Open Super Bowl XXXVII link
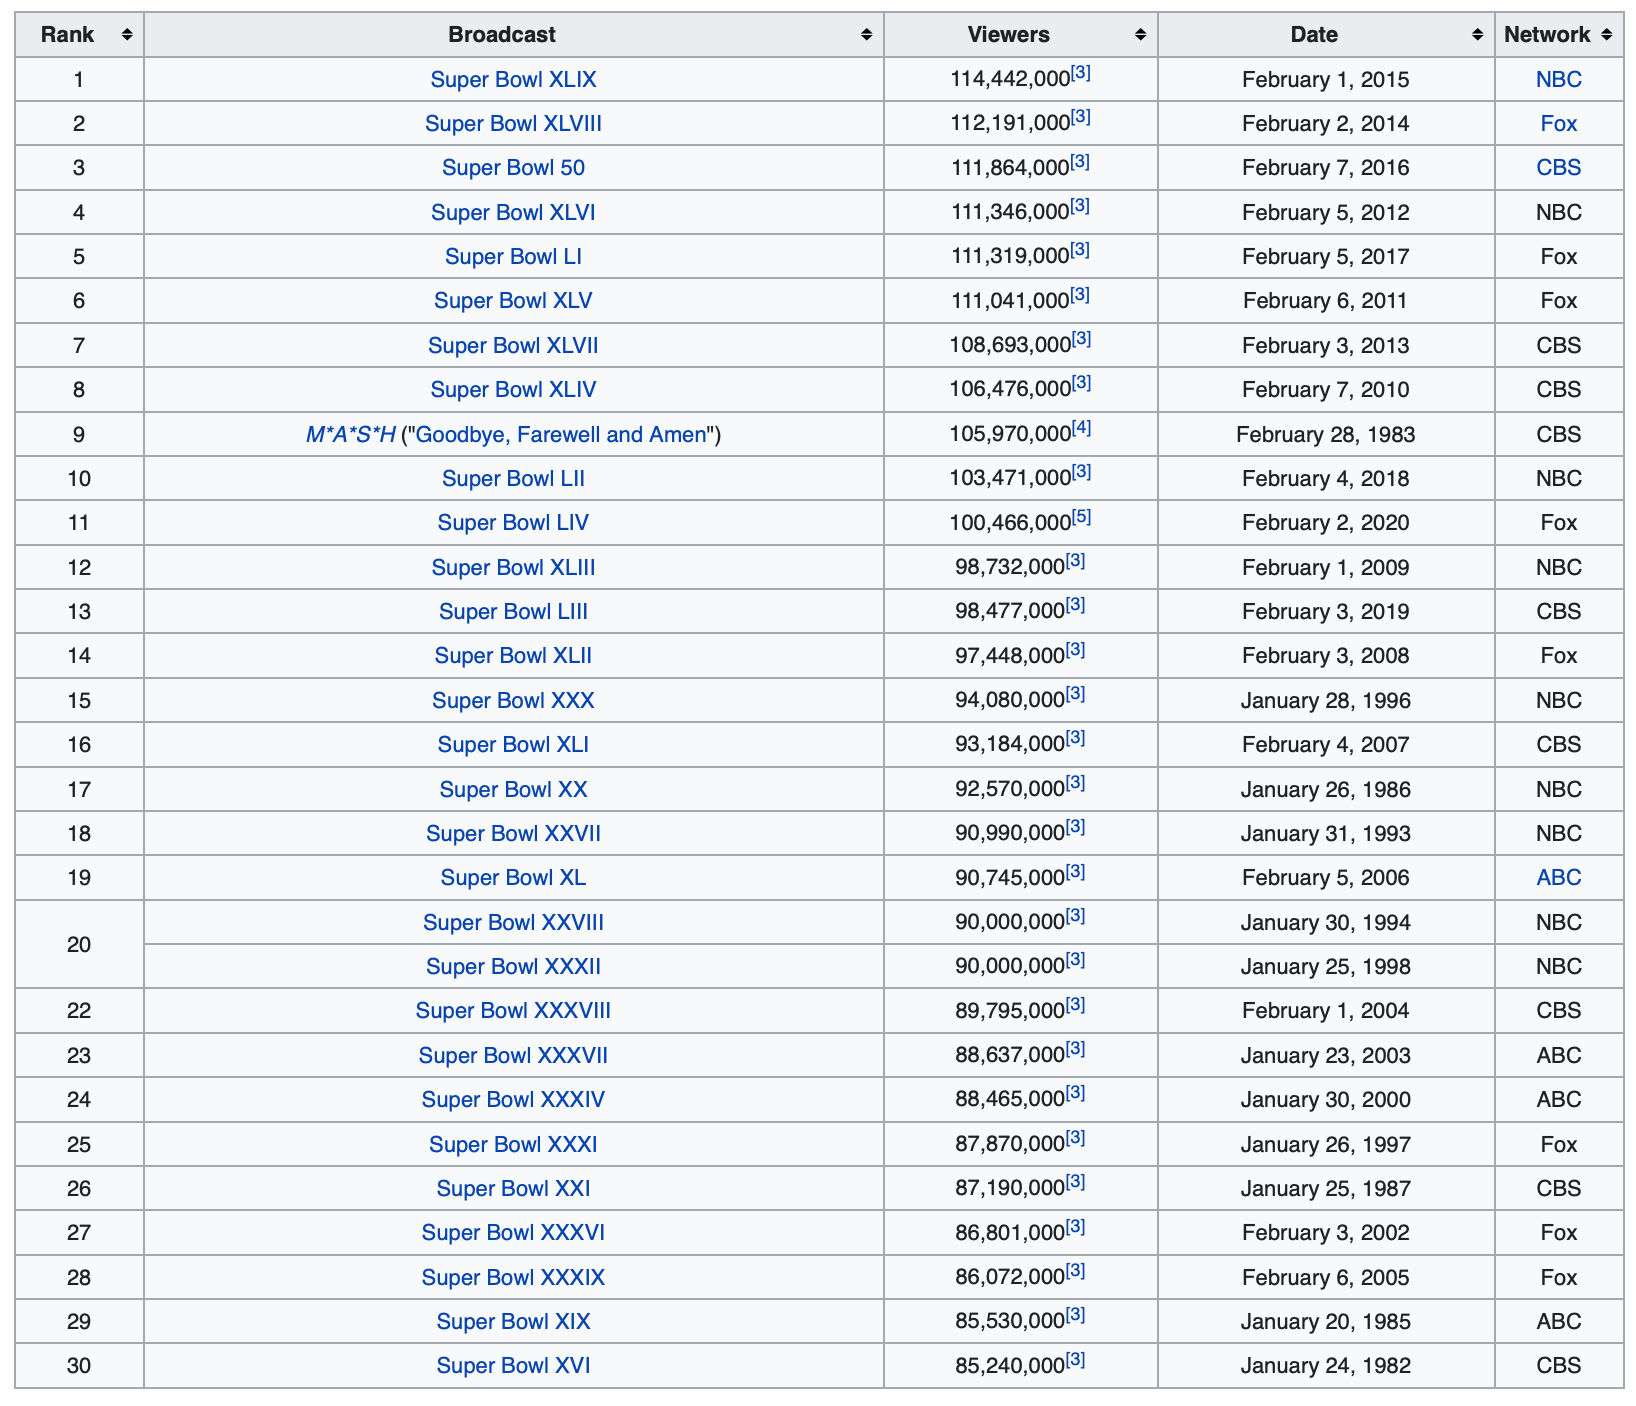Image resolution: width=1636 pixels, height=1406 pixels. click(x=513, y=1056)
